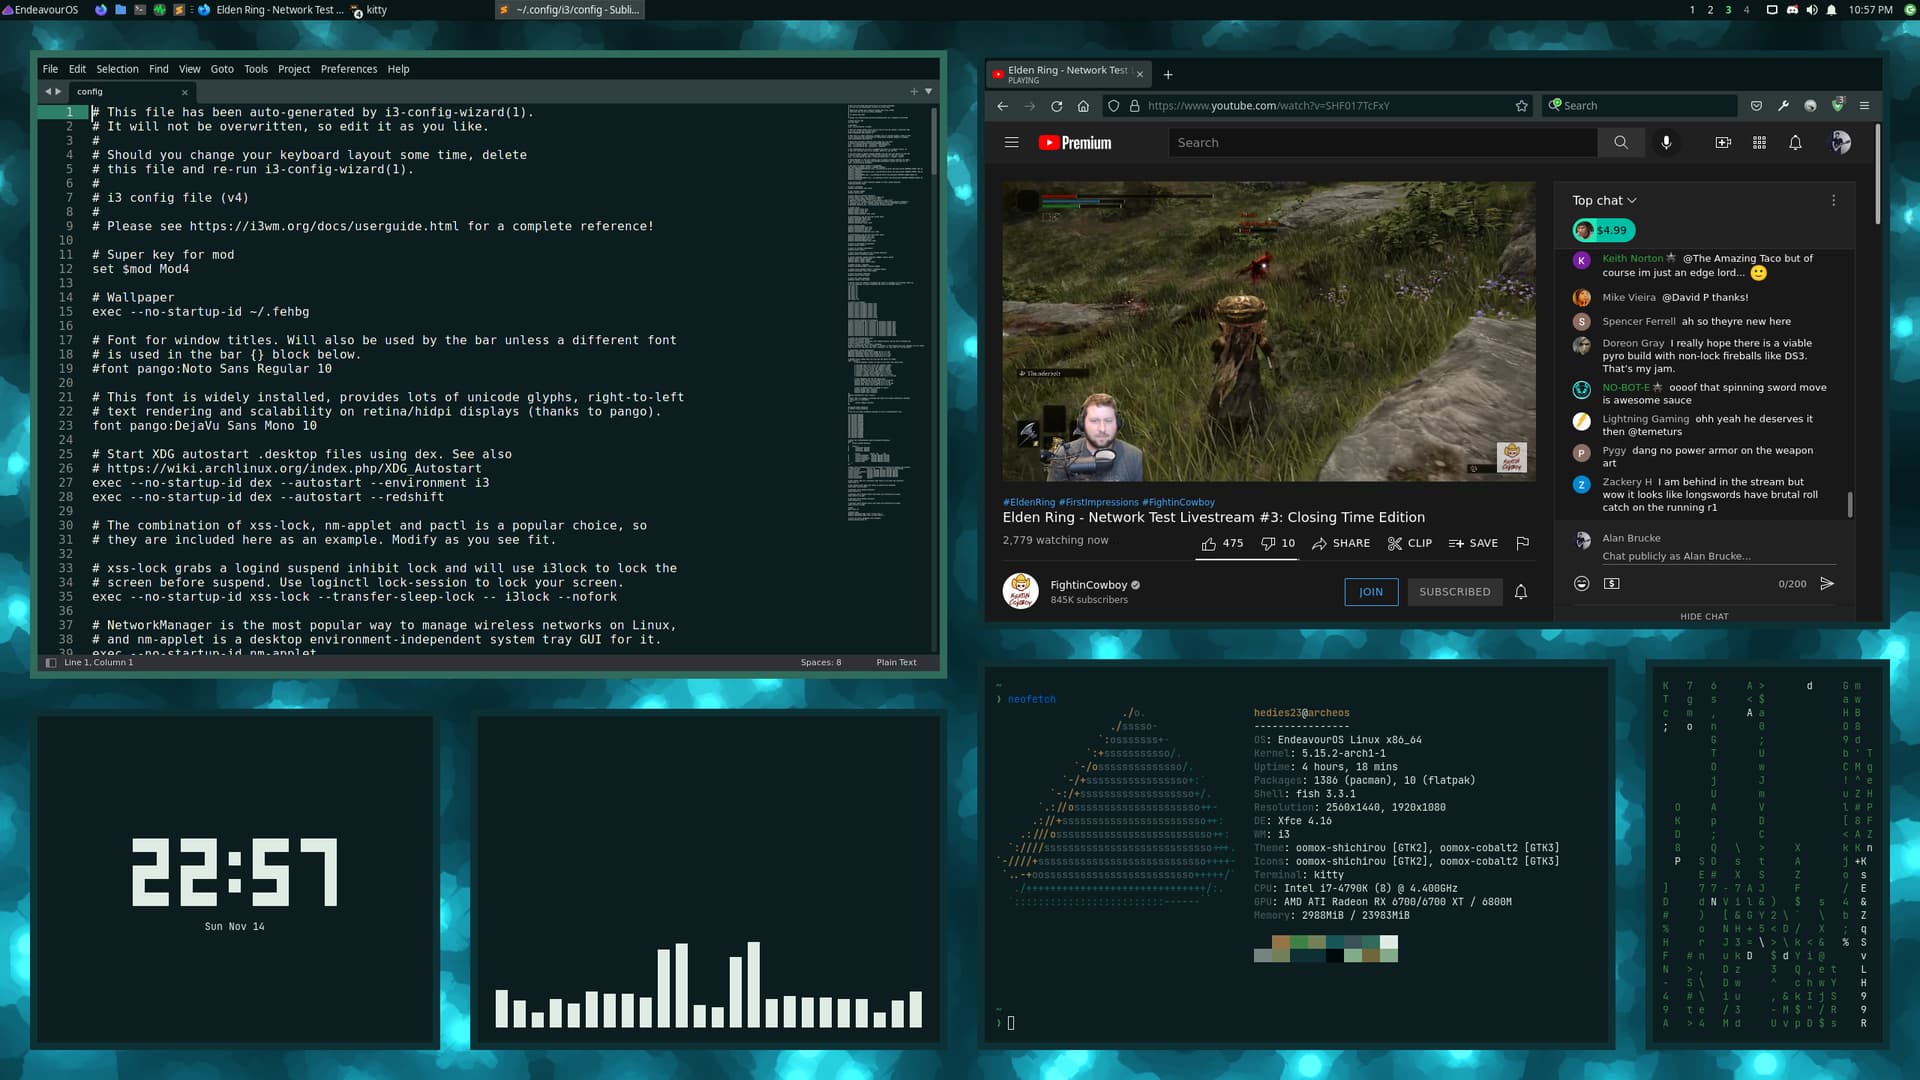
Task: Open Plain Text syntax selector
Action: 896,662
